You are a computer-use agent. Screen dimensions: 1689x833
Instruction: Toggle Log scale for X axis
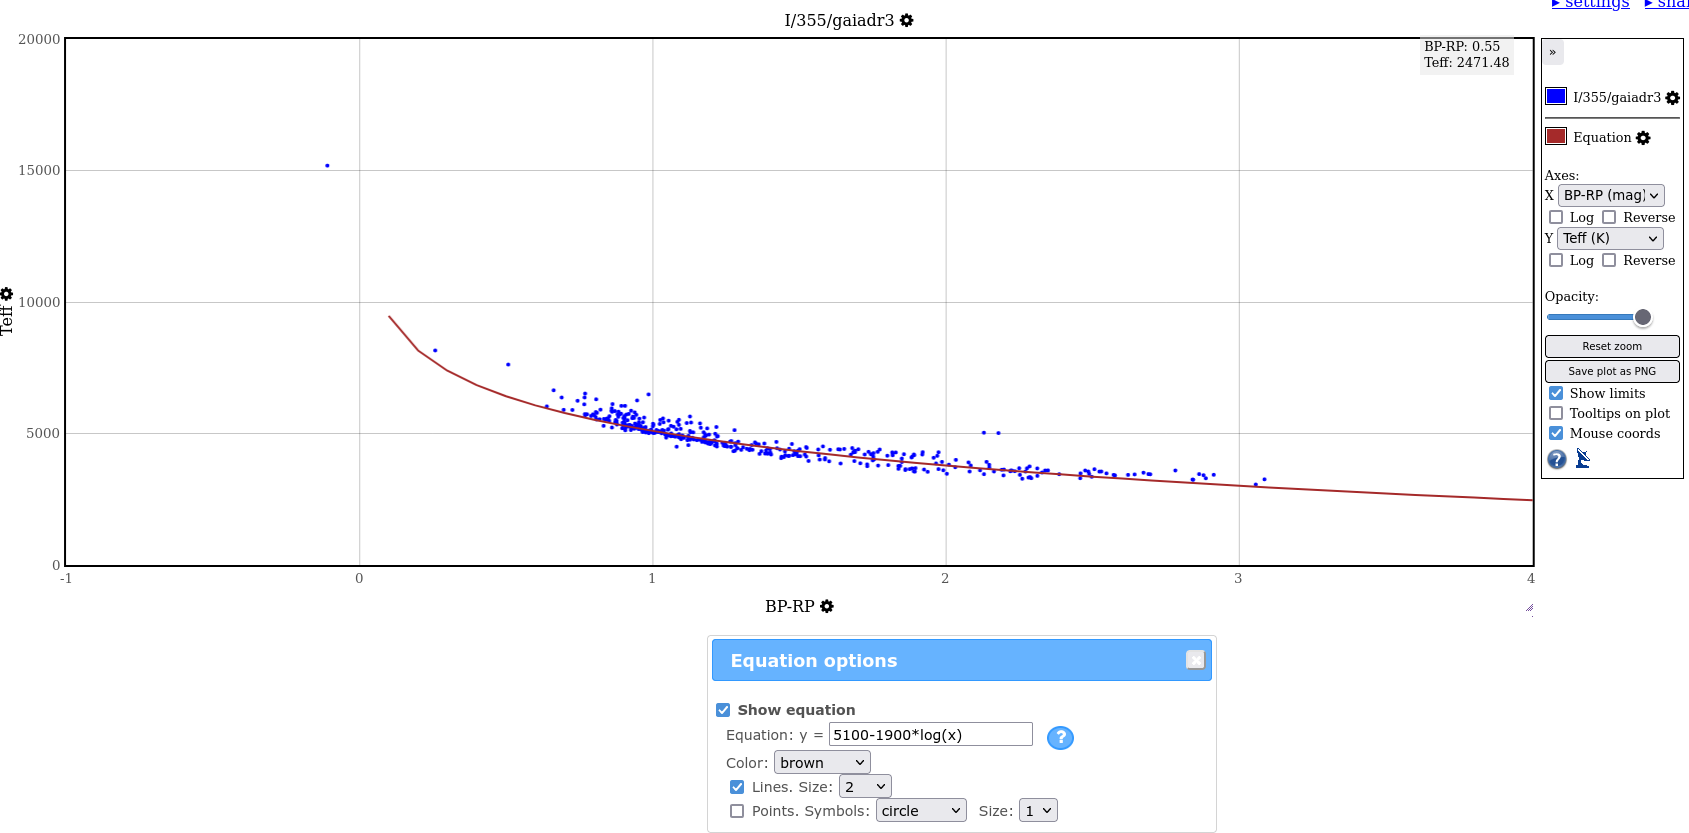(x=1556, y=217)
